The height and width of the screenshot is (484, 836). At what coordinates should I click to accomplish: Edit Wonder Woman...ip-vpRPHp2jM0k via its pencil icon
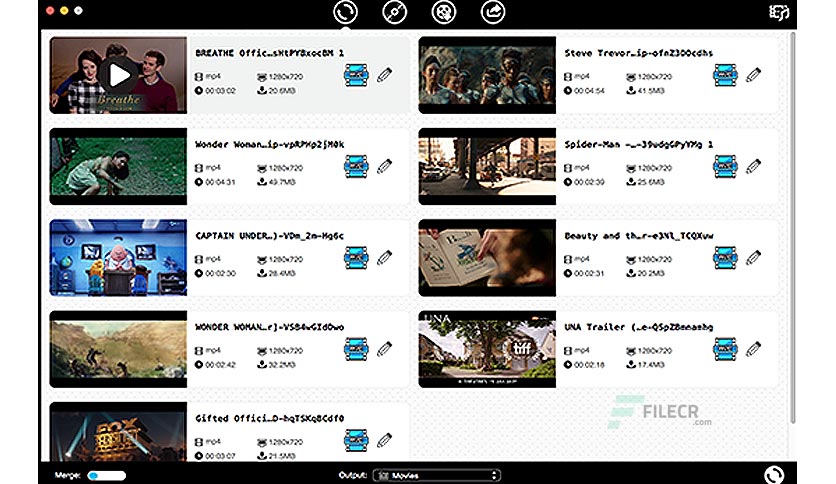[384, 166]
